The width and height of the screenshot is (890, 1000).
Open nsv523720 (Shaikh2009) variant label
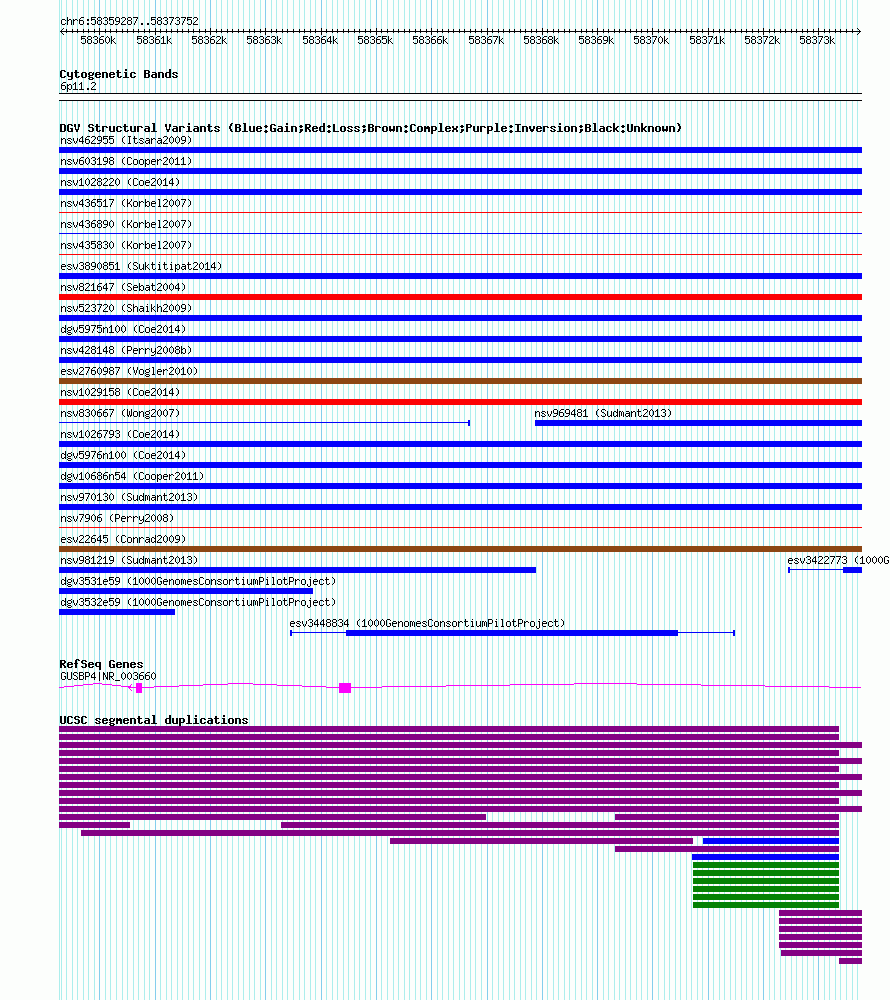(126, 309)
